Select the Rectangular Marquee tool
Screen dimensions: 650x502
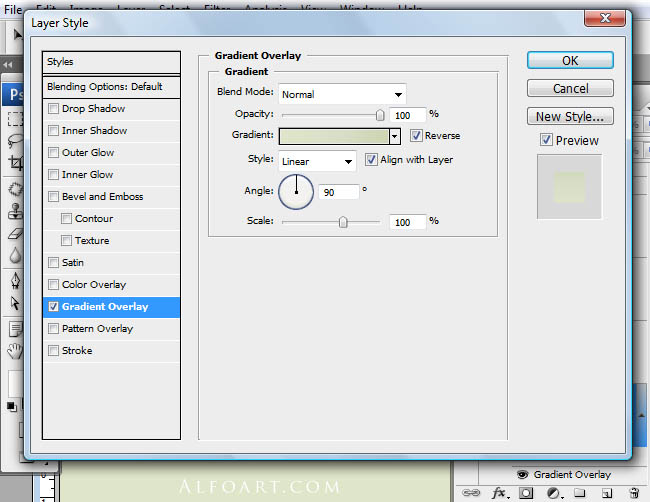point(15,119)
